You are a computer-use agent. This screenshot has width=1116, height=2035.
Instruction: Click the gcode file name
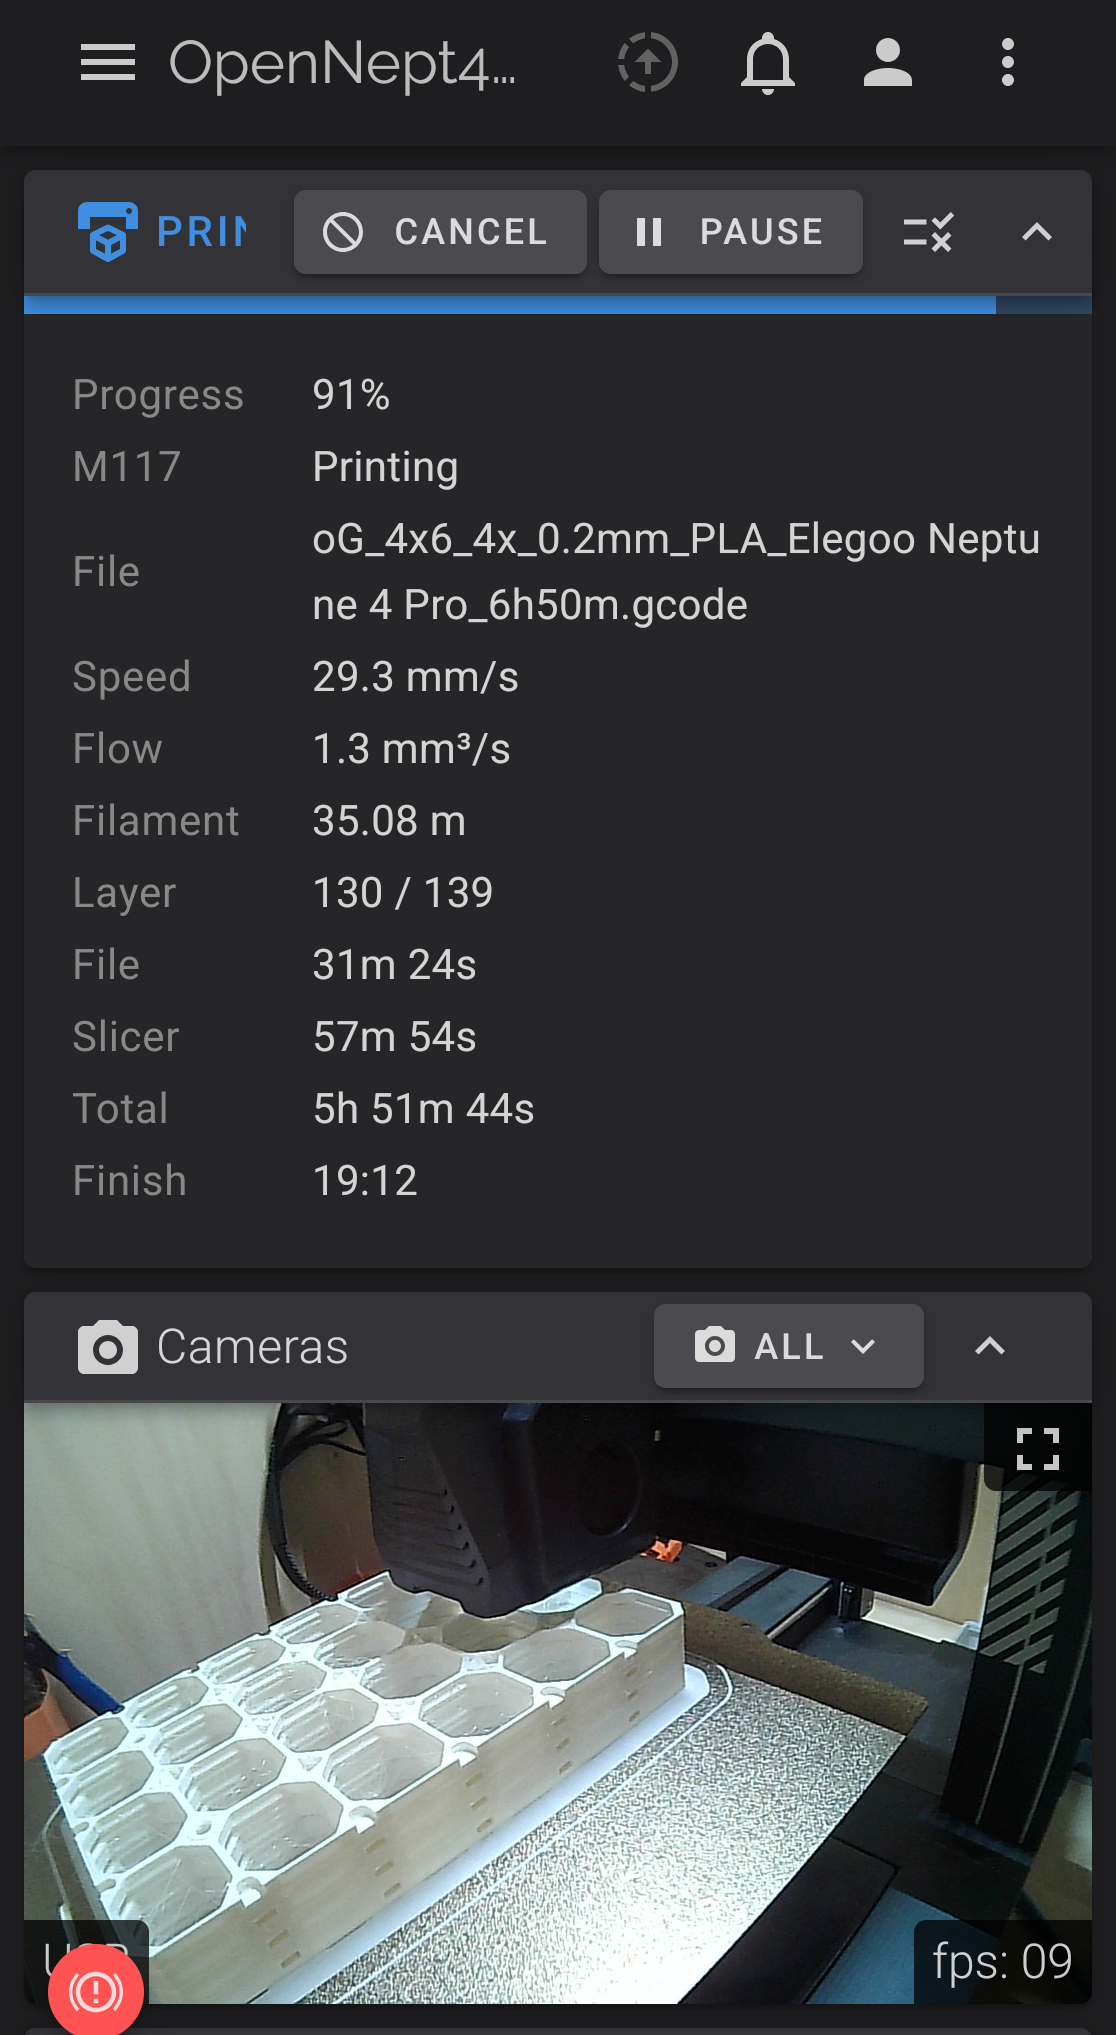pyautogui.click(x=676, y=571)
